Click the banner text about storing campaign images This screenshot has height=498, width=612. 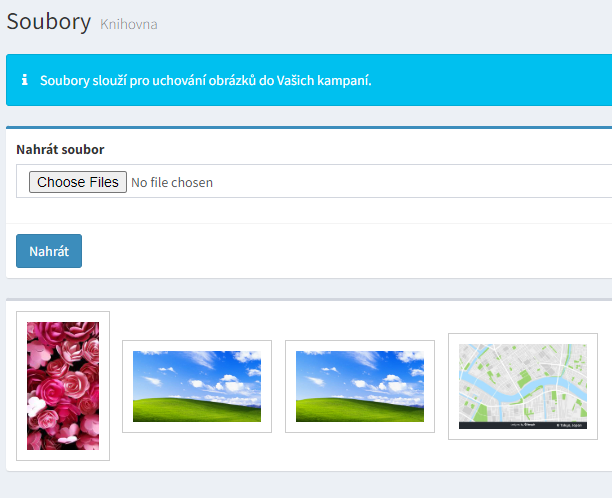pos(205,80)
